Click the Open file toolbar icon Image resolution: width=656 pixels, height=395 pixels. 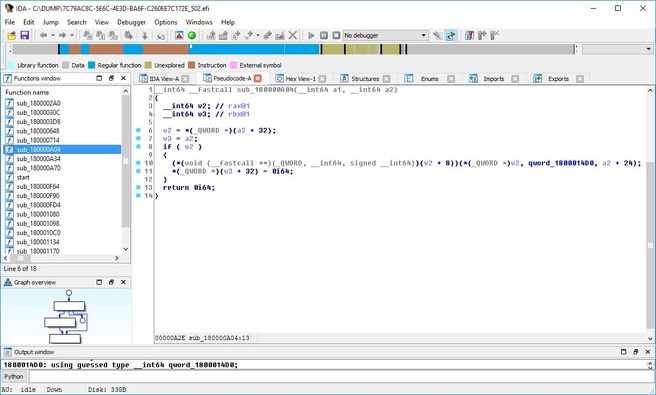(x=12, y=36)
